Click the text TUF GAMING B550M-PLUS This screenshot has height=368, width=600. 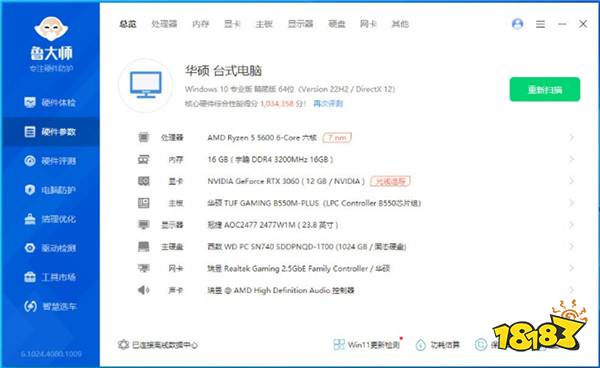click(271, 203)
